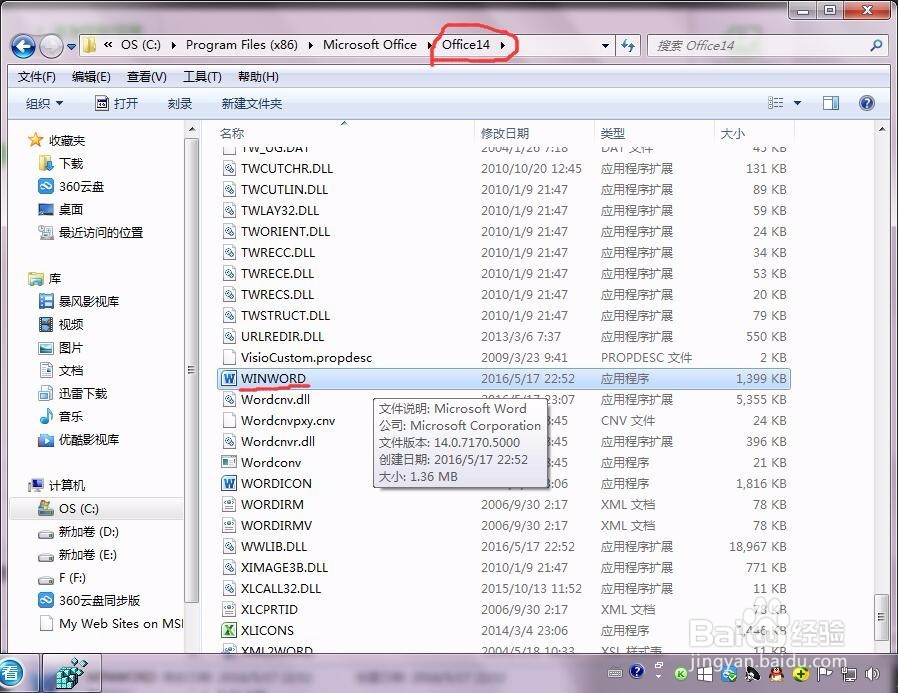The height and width of the screenshot is (693, 898).
Task: Select the Microsoft Office breadcrumb
Action: (x=370, y=45)
